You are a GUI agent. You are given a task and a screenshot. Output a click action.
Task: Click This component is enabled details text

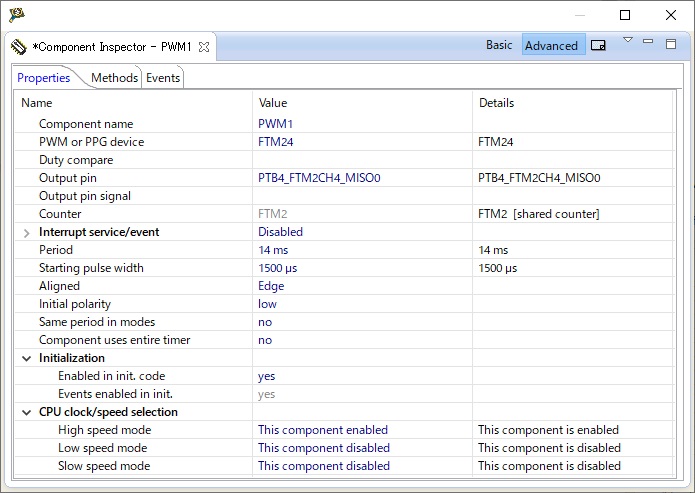point(548,430)
